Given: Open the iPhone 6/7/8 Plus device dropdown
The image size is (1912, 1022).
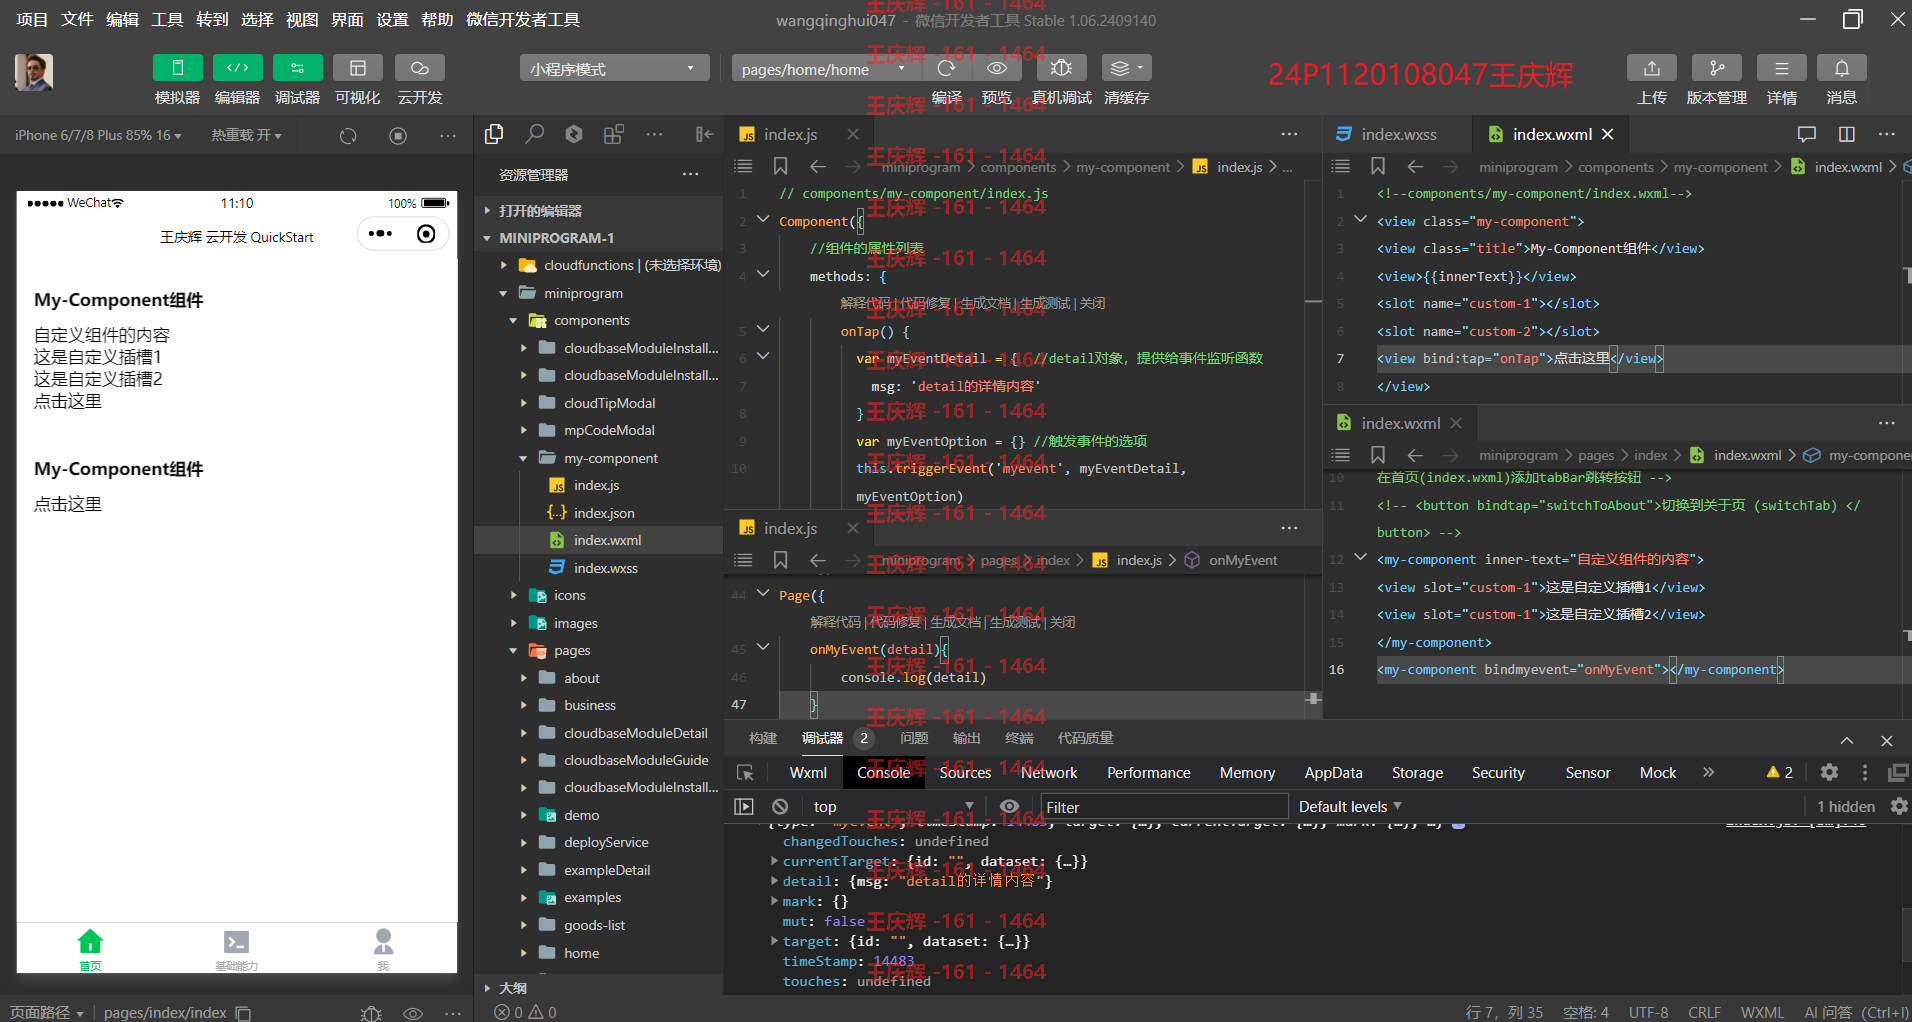Looking at the screenshot, I should click(98, 135).
